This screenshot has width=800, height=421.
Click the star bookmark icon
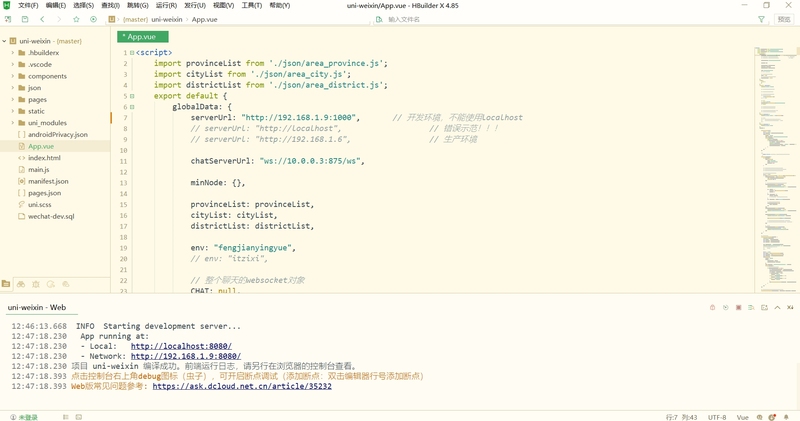tap(77, 19)
